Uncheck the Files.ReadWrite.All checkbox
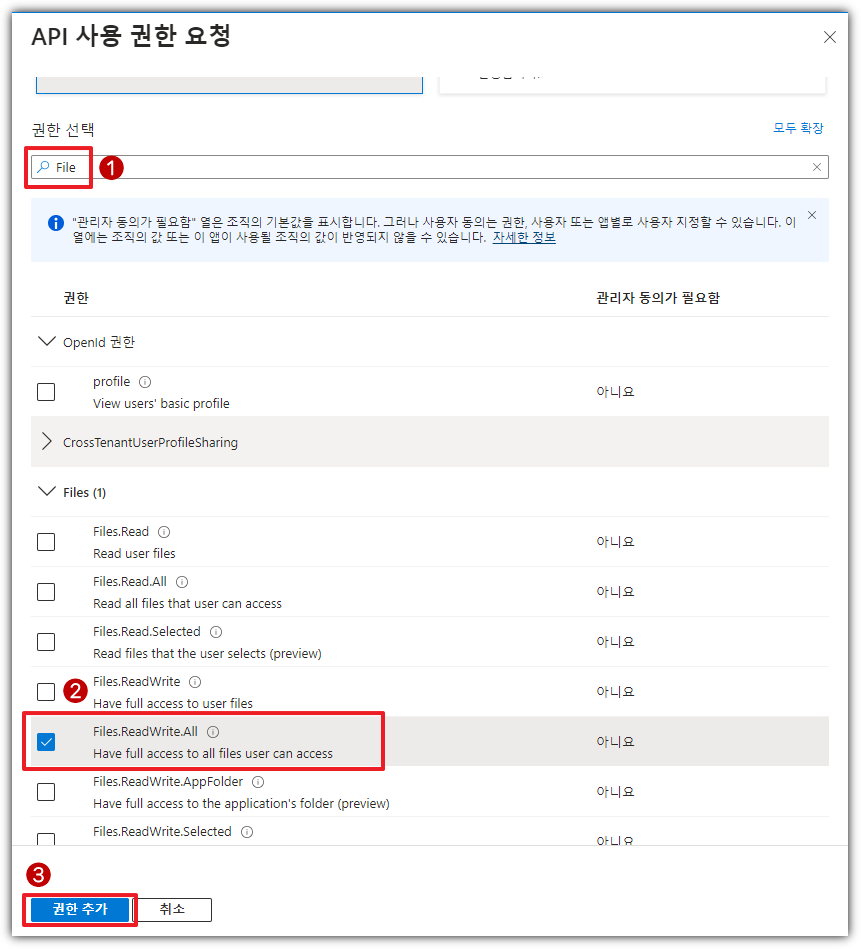 (x=46, y=742)
